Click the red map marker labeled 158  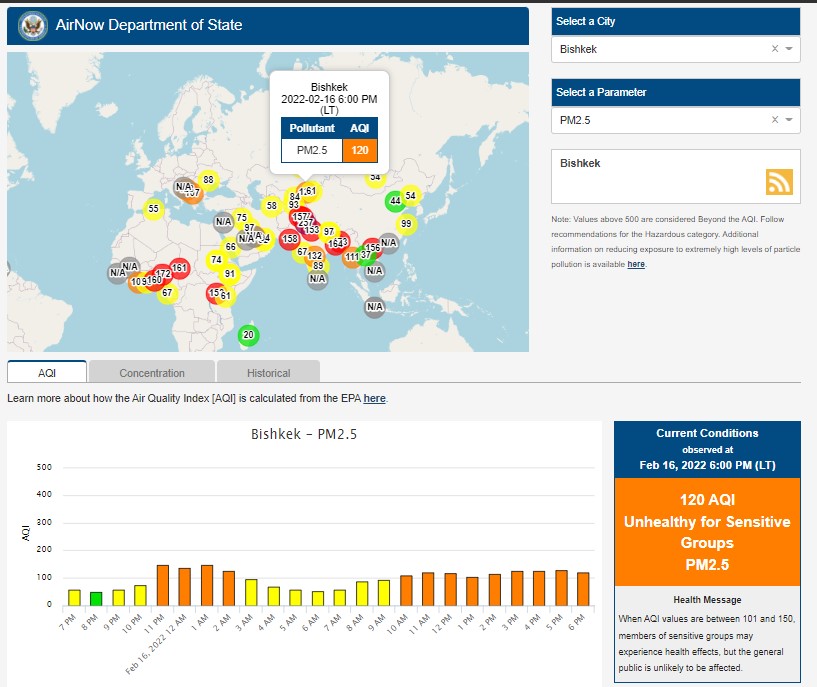pos(290,238)
